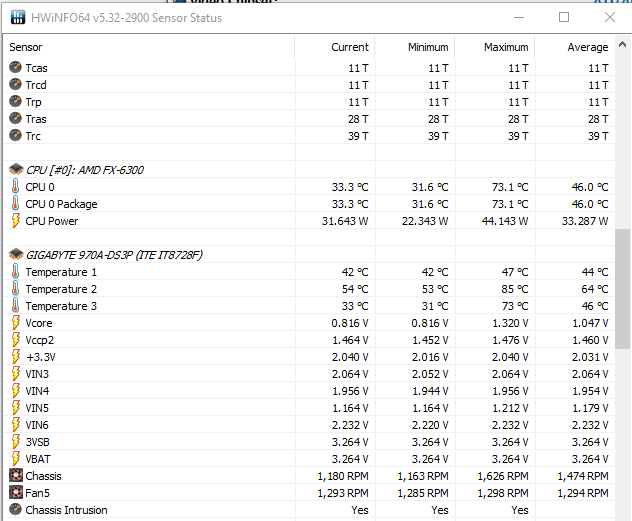This screenshot has height=521, width=632.
Task: Click thermometer icon beside Temperature 2
Action: click(15, 288)
